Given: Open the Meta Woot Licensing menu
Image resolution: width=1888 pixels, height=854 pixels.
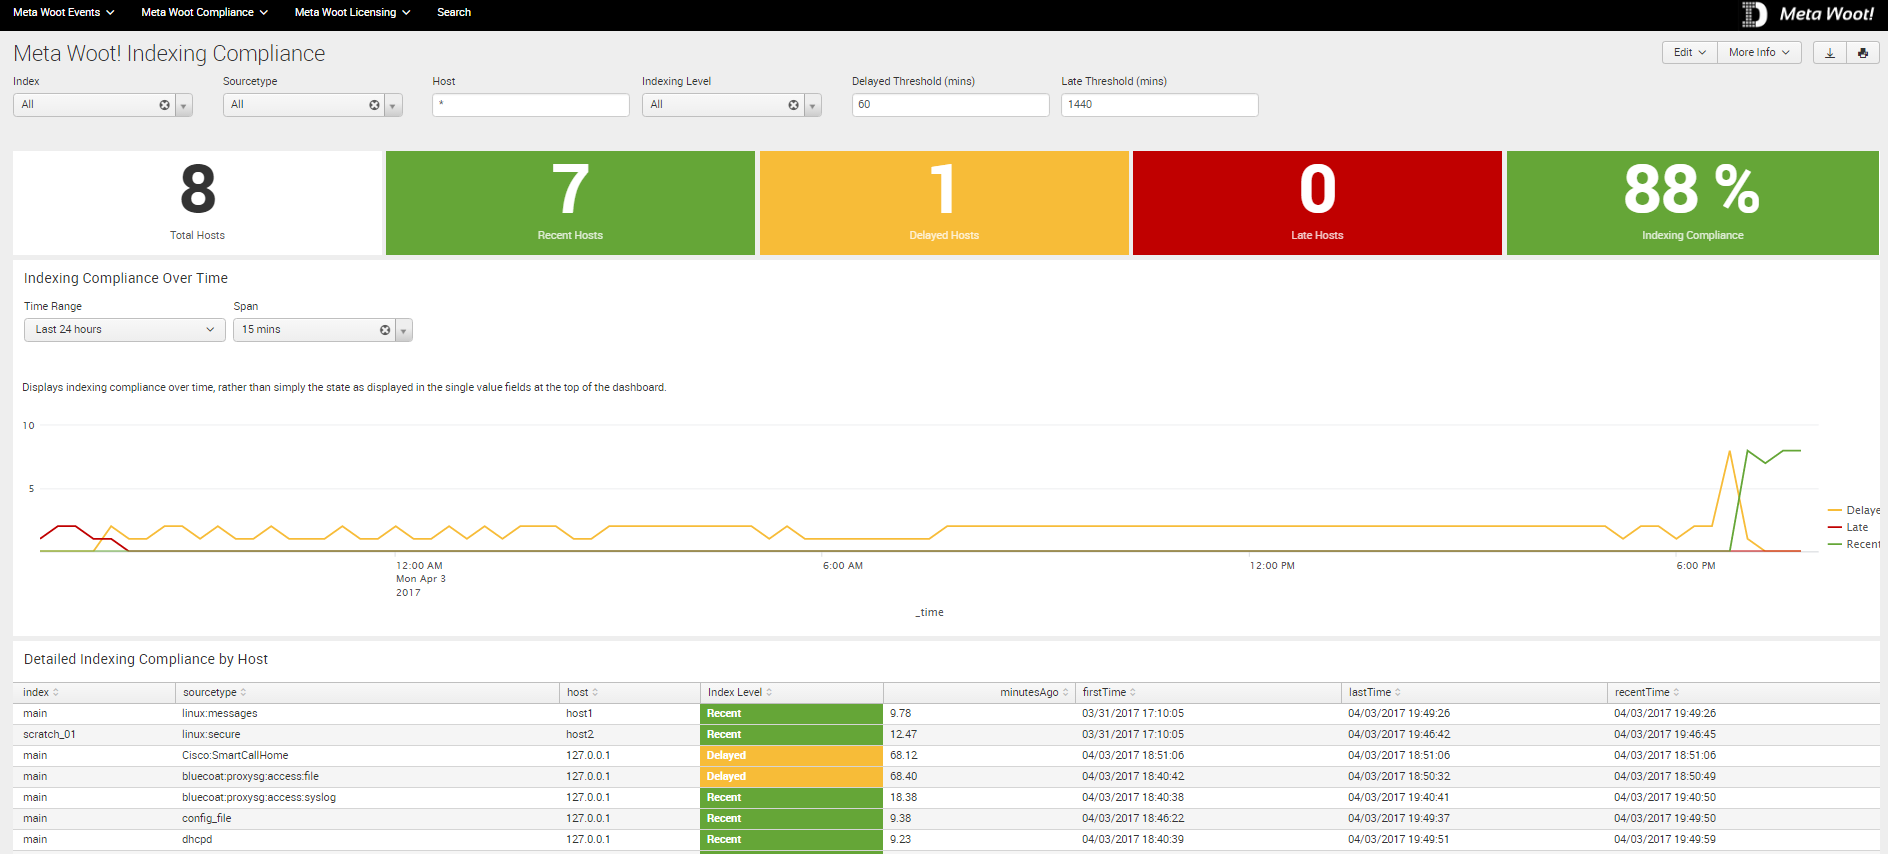Looking at the screenshot, I should (352, 13).
